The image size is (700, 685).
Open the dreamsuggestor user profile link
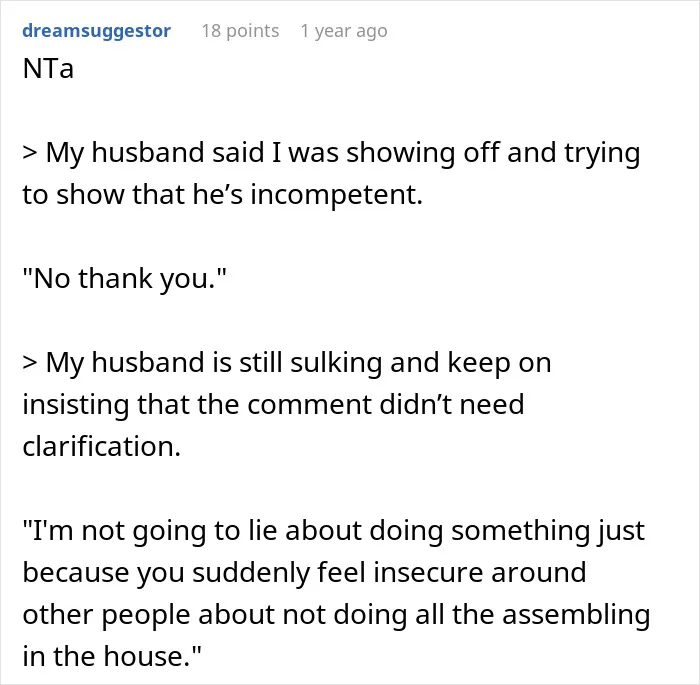(x=96, y=31)
